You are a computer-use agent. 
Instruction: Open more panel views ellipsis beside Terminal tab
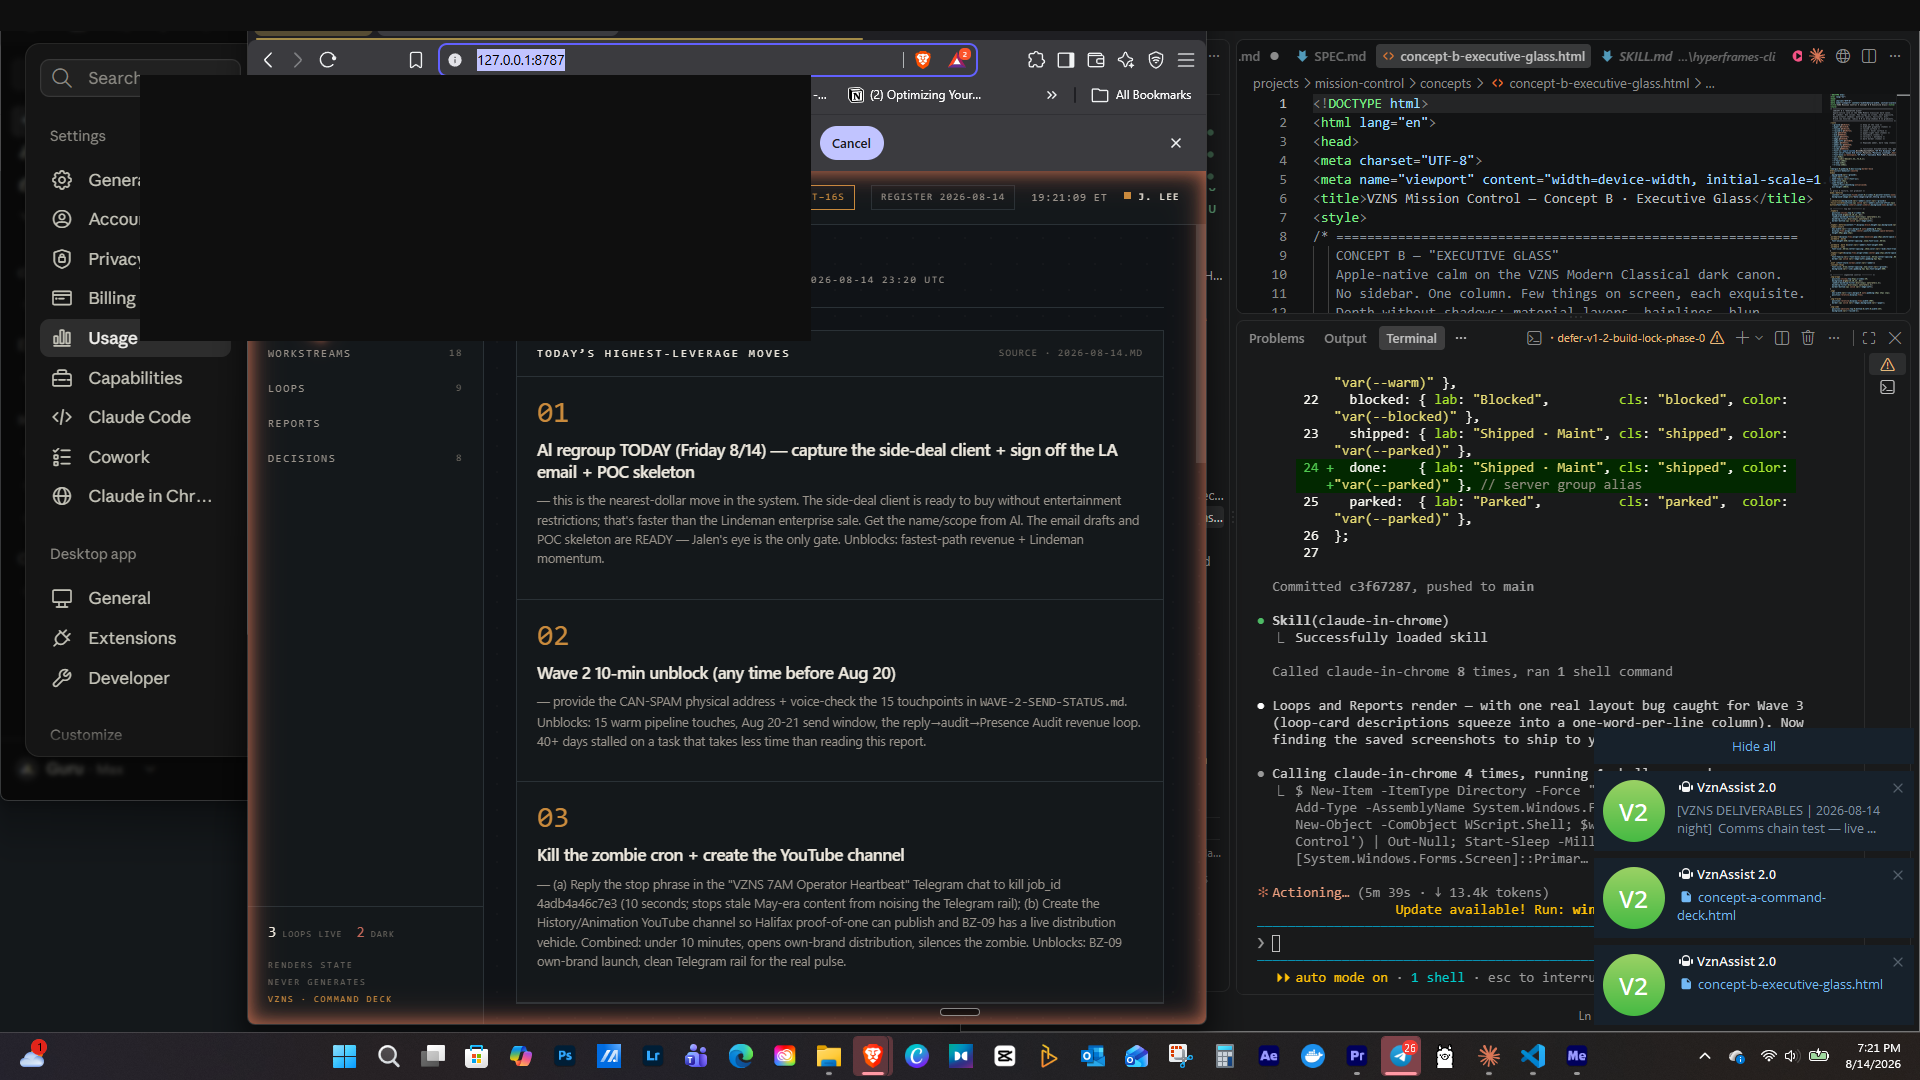click(x=1461, y=338)
